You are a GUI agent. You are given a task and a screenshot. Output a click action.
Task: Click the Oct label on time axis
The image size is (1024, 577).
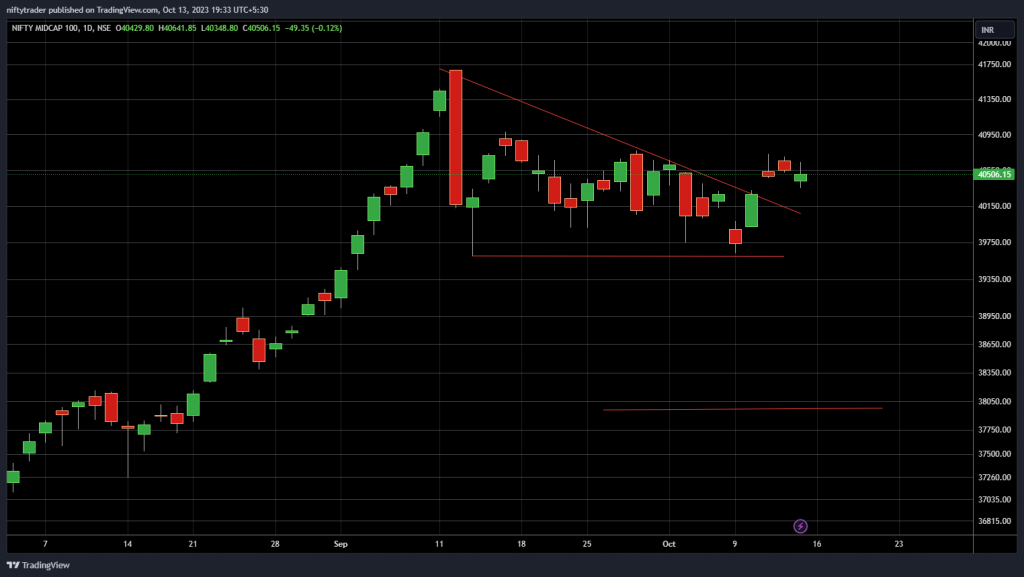[669, 544]
